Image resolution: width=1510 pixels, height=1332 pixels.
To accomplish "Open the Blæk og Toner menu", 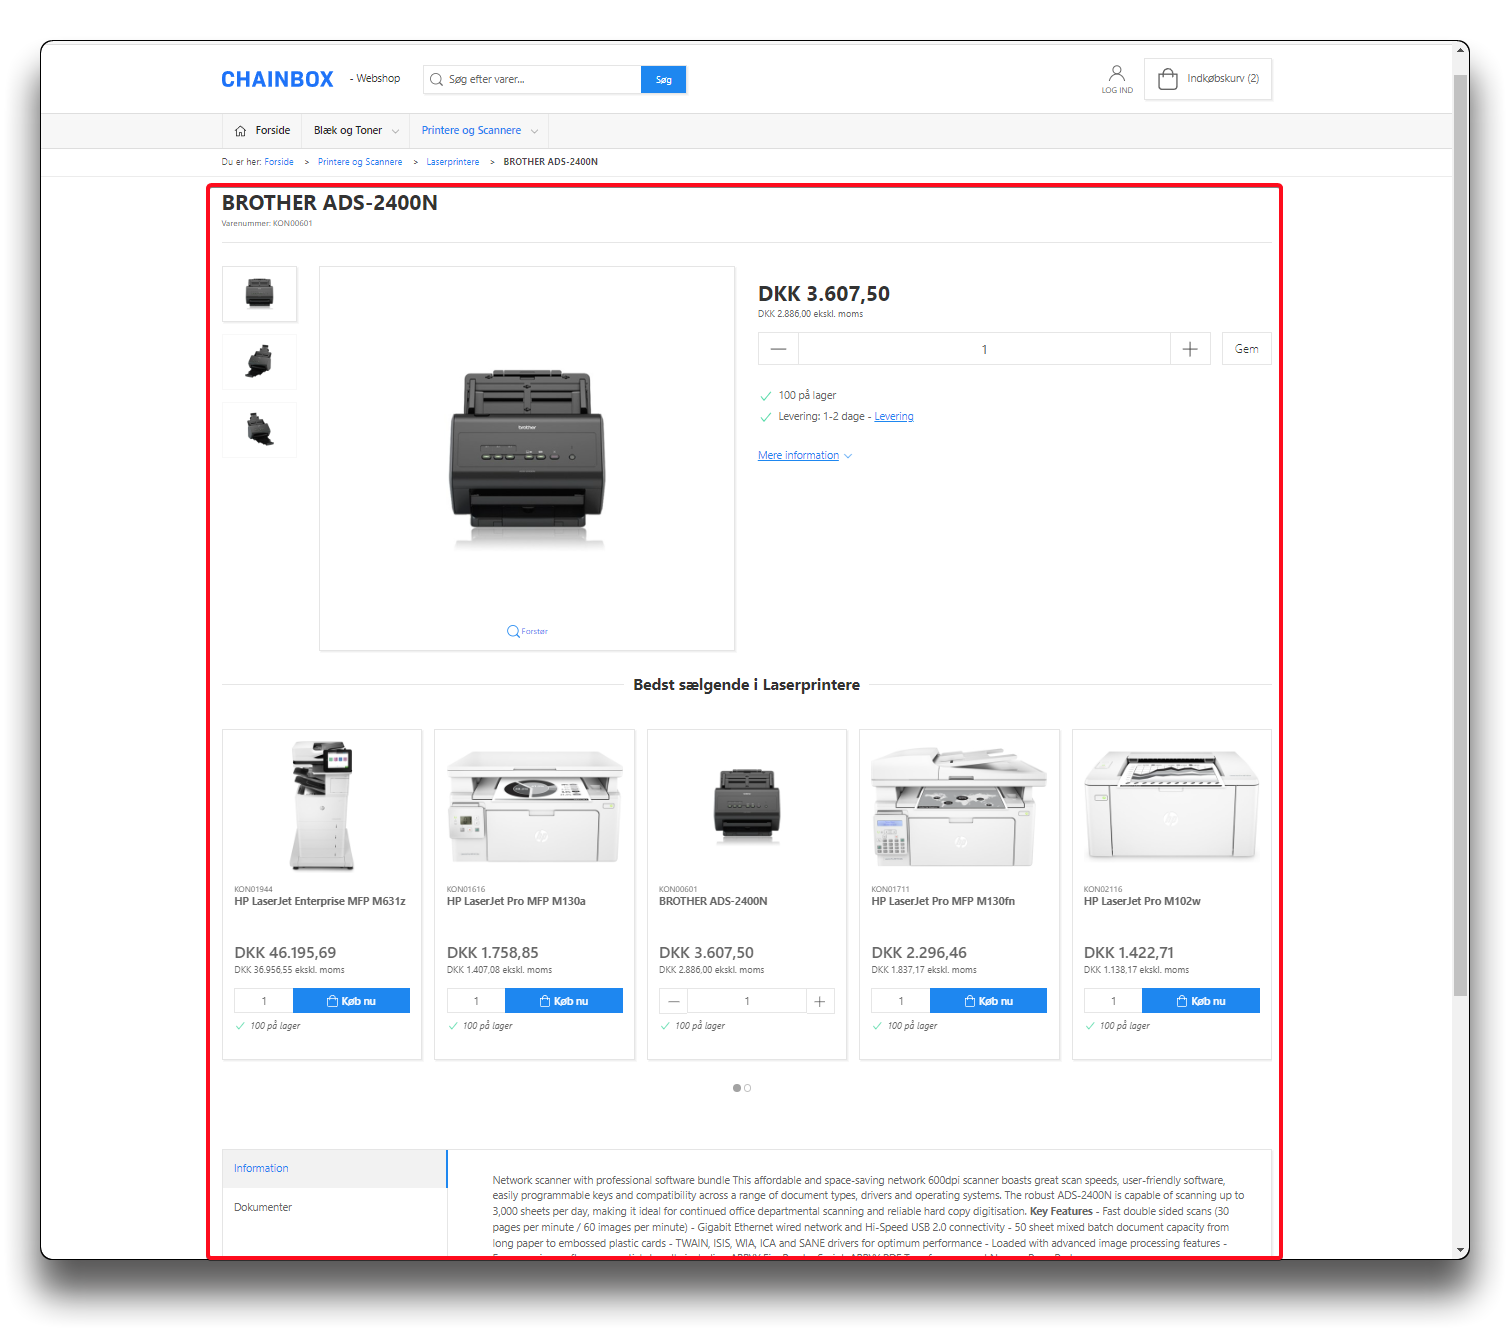I will 348,130.
